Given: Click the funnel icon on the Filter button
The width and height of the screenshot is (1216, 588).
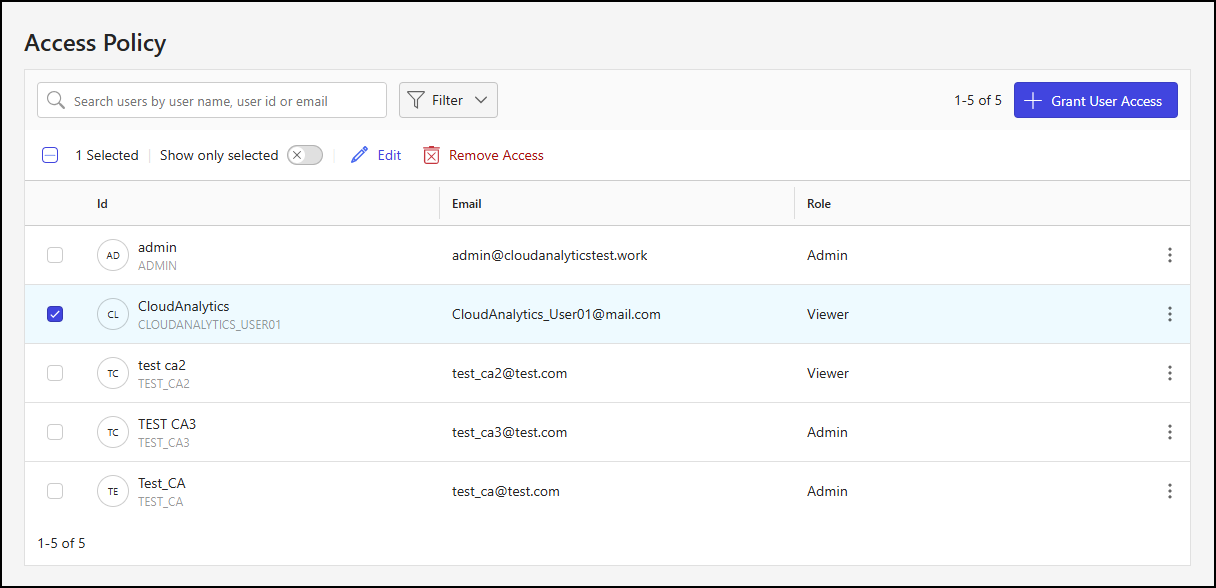Looking at the screenshot, I should (x=419, y=100).
